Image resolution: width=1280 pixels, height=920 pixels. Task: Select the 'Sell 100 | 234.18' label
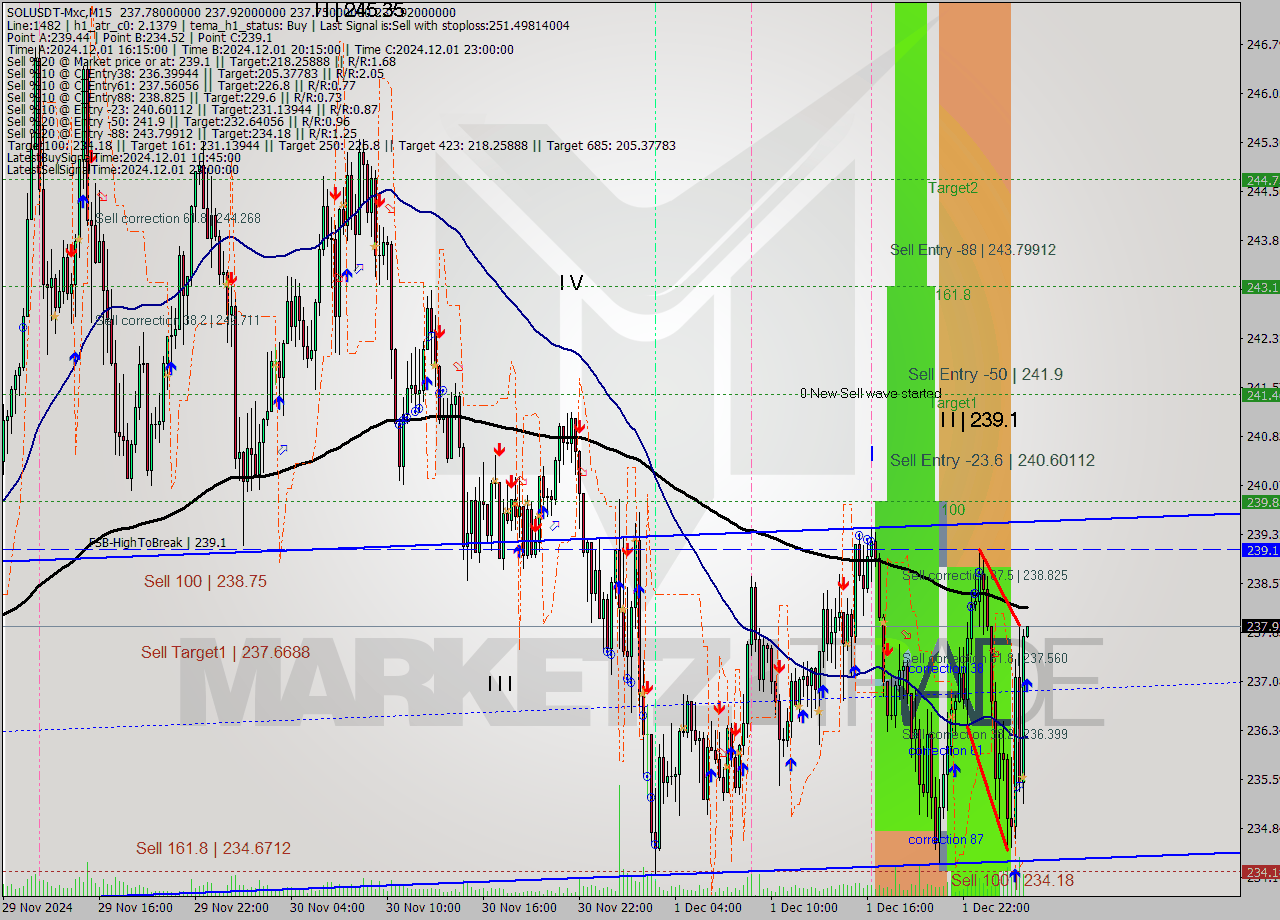[x=1012, y=880]
